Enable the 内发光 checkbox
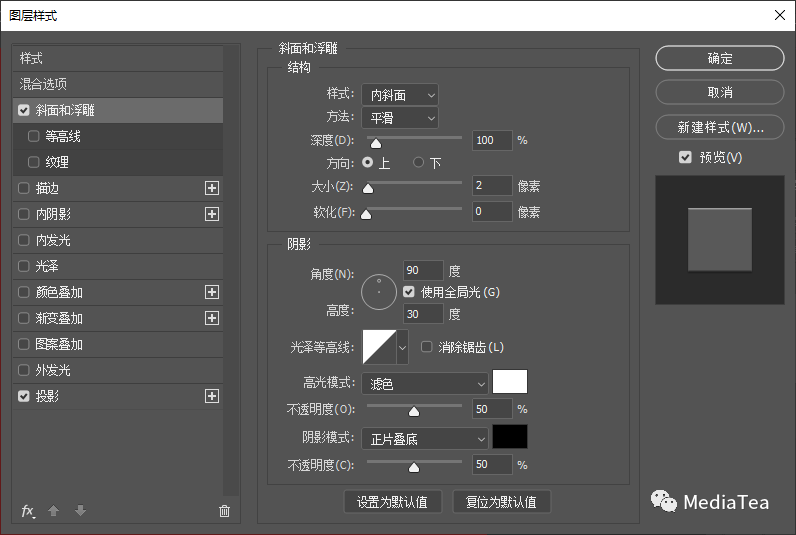The image size is (796, 535). pos(24,240)
